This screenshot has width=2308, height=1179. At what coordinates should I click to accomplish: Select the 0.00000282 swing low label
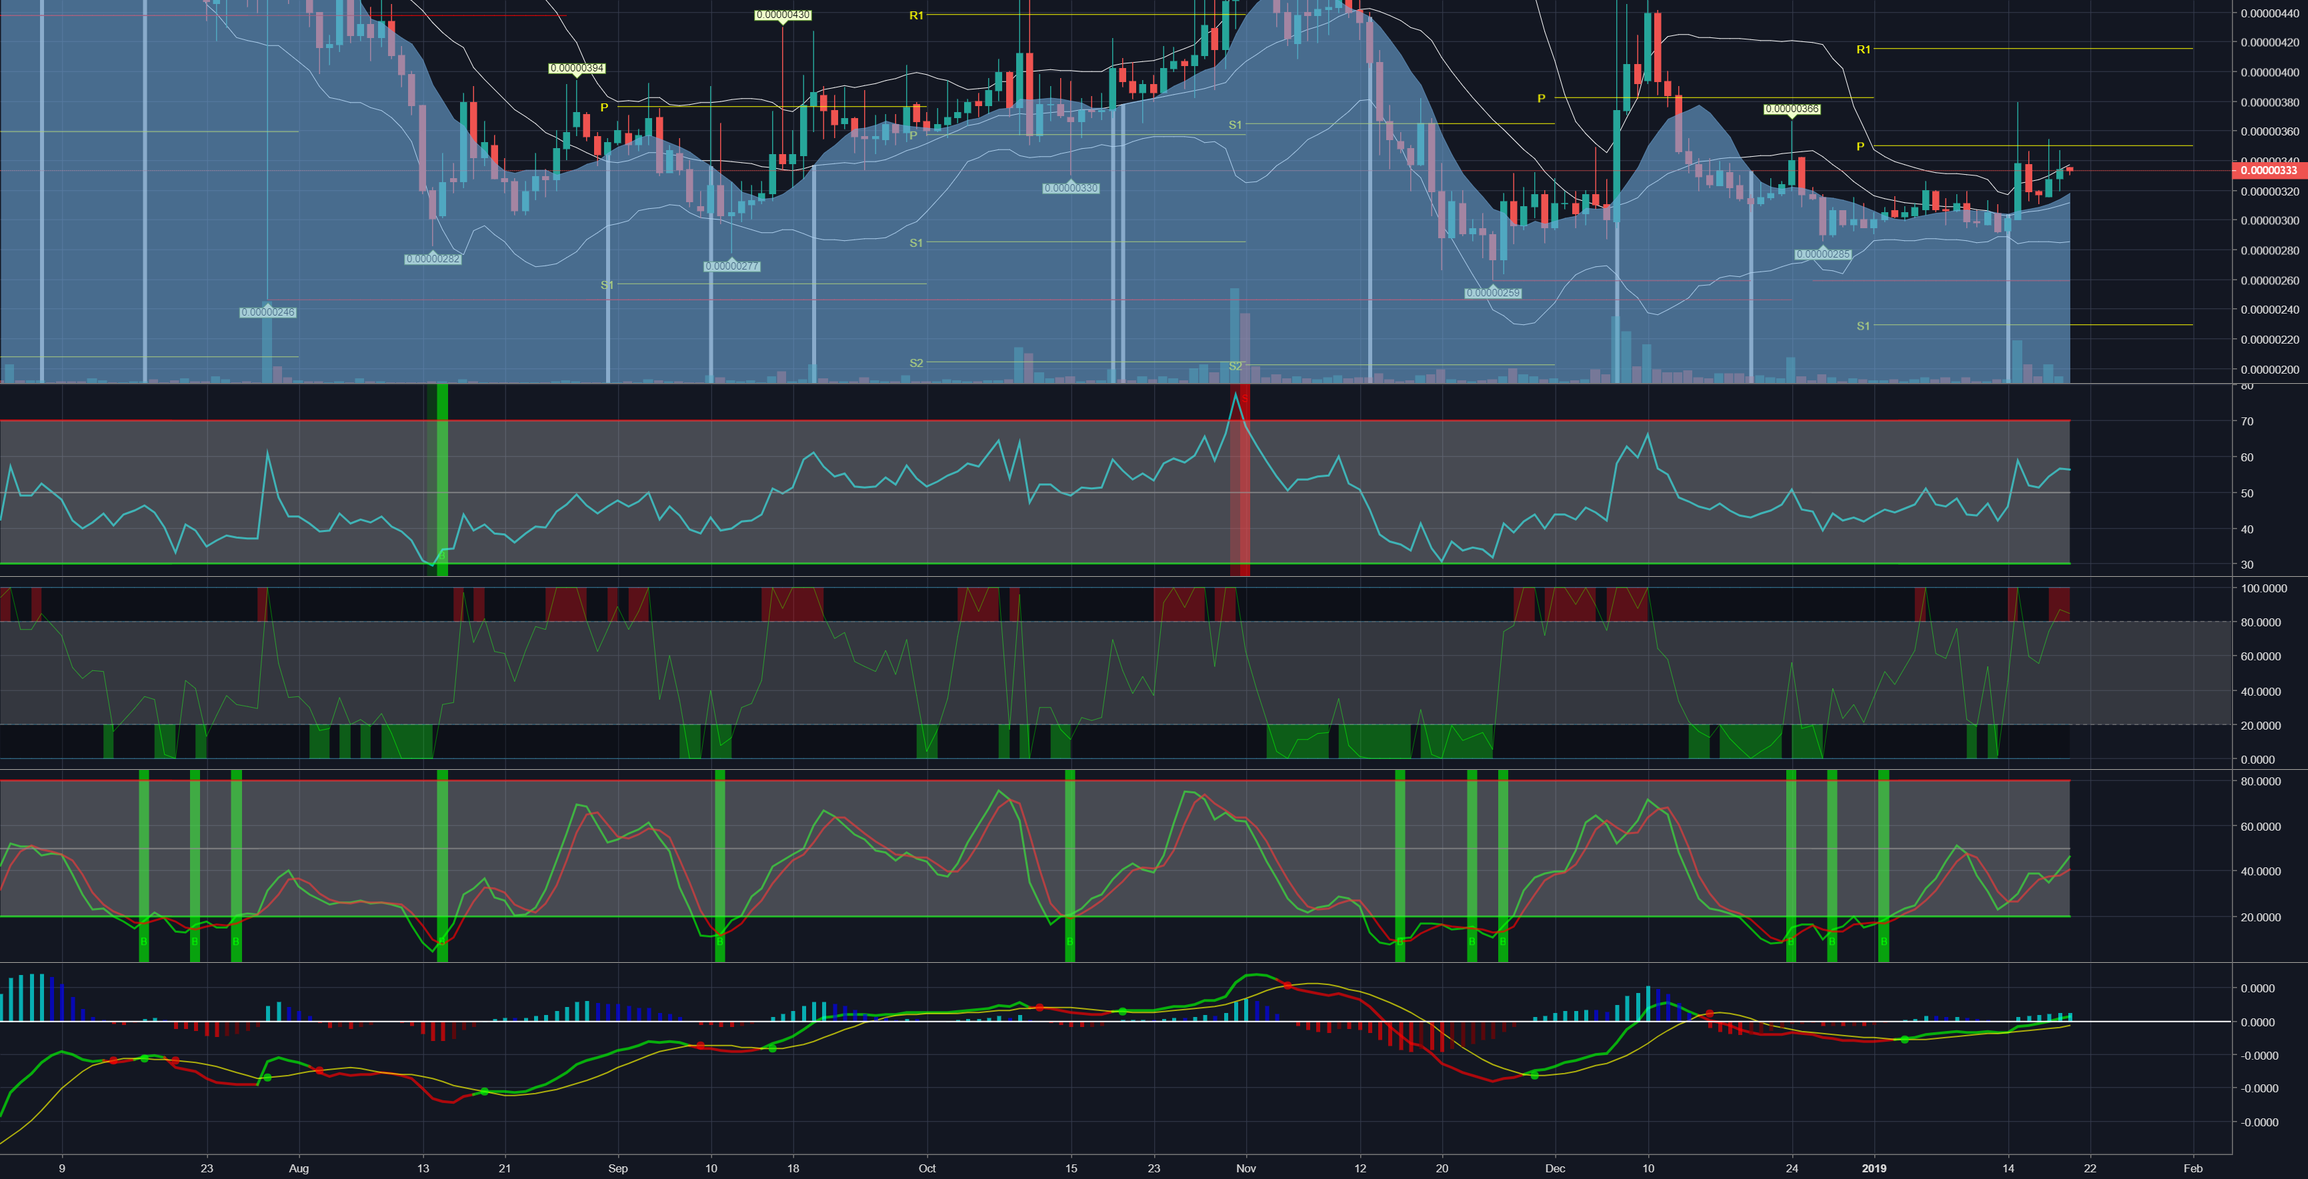point(433,259)
